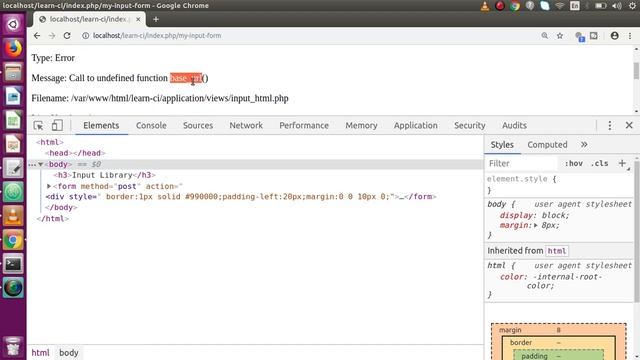Open DevTools customize three-dot menu
The image size is (640, 360).
610,125
